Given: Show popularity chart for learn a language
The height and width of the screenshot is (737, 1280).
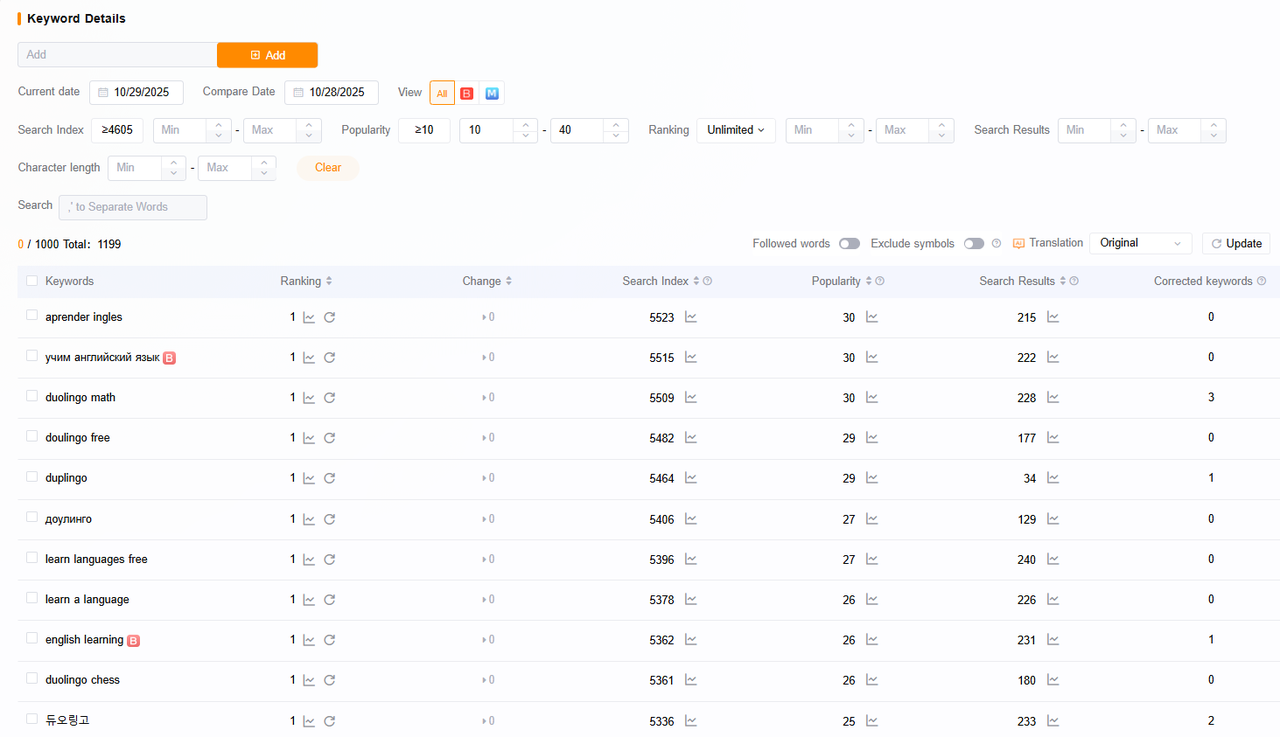Looking at the screenshot, I should [x=872, y=599].
